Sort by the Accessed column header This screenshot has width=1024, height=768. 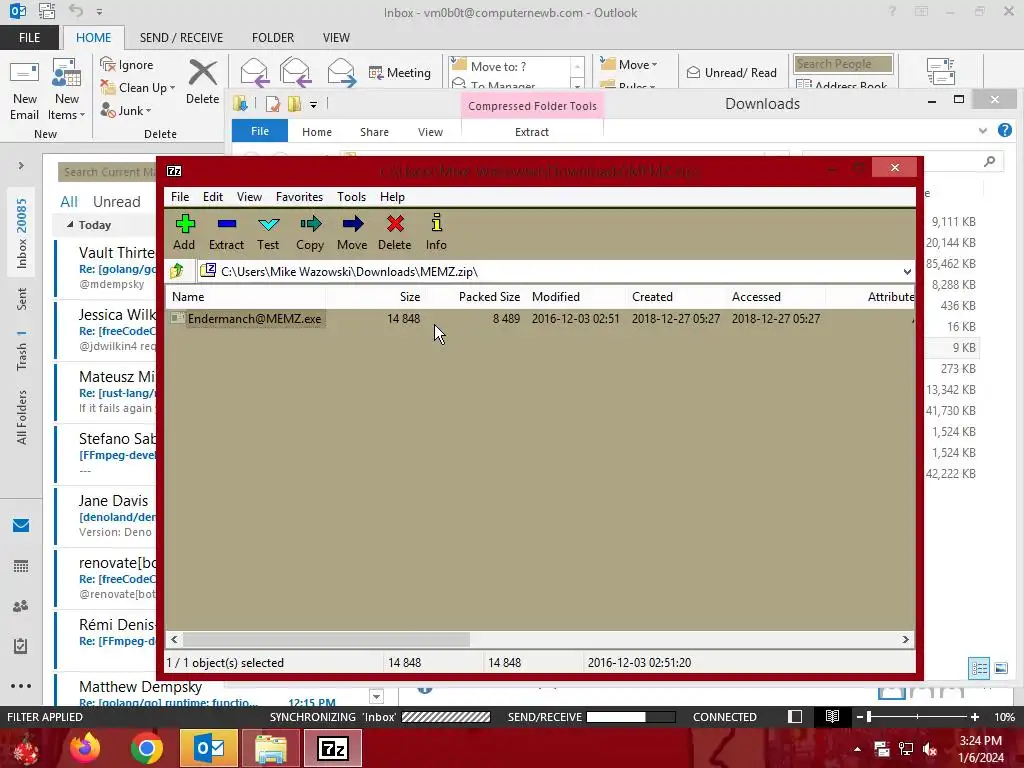point(775,296)
